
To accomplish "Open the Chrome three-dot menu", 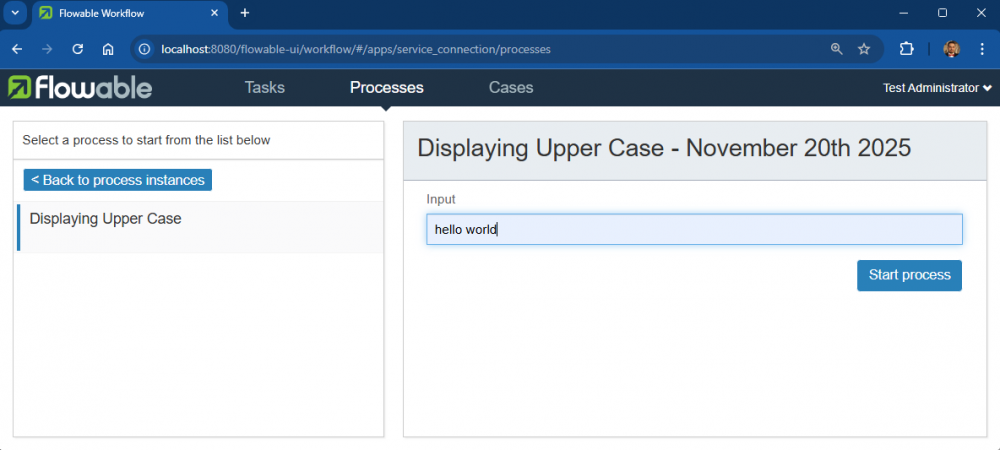I will pos(984,49).
